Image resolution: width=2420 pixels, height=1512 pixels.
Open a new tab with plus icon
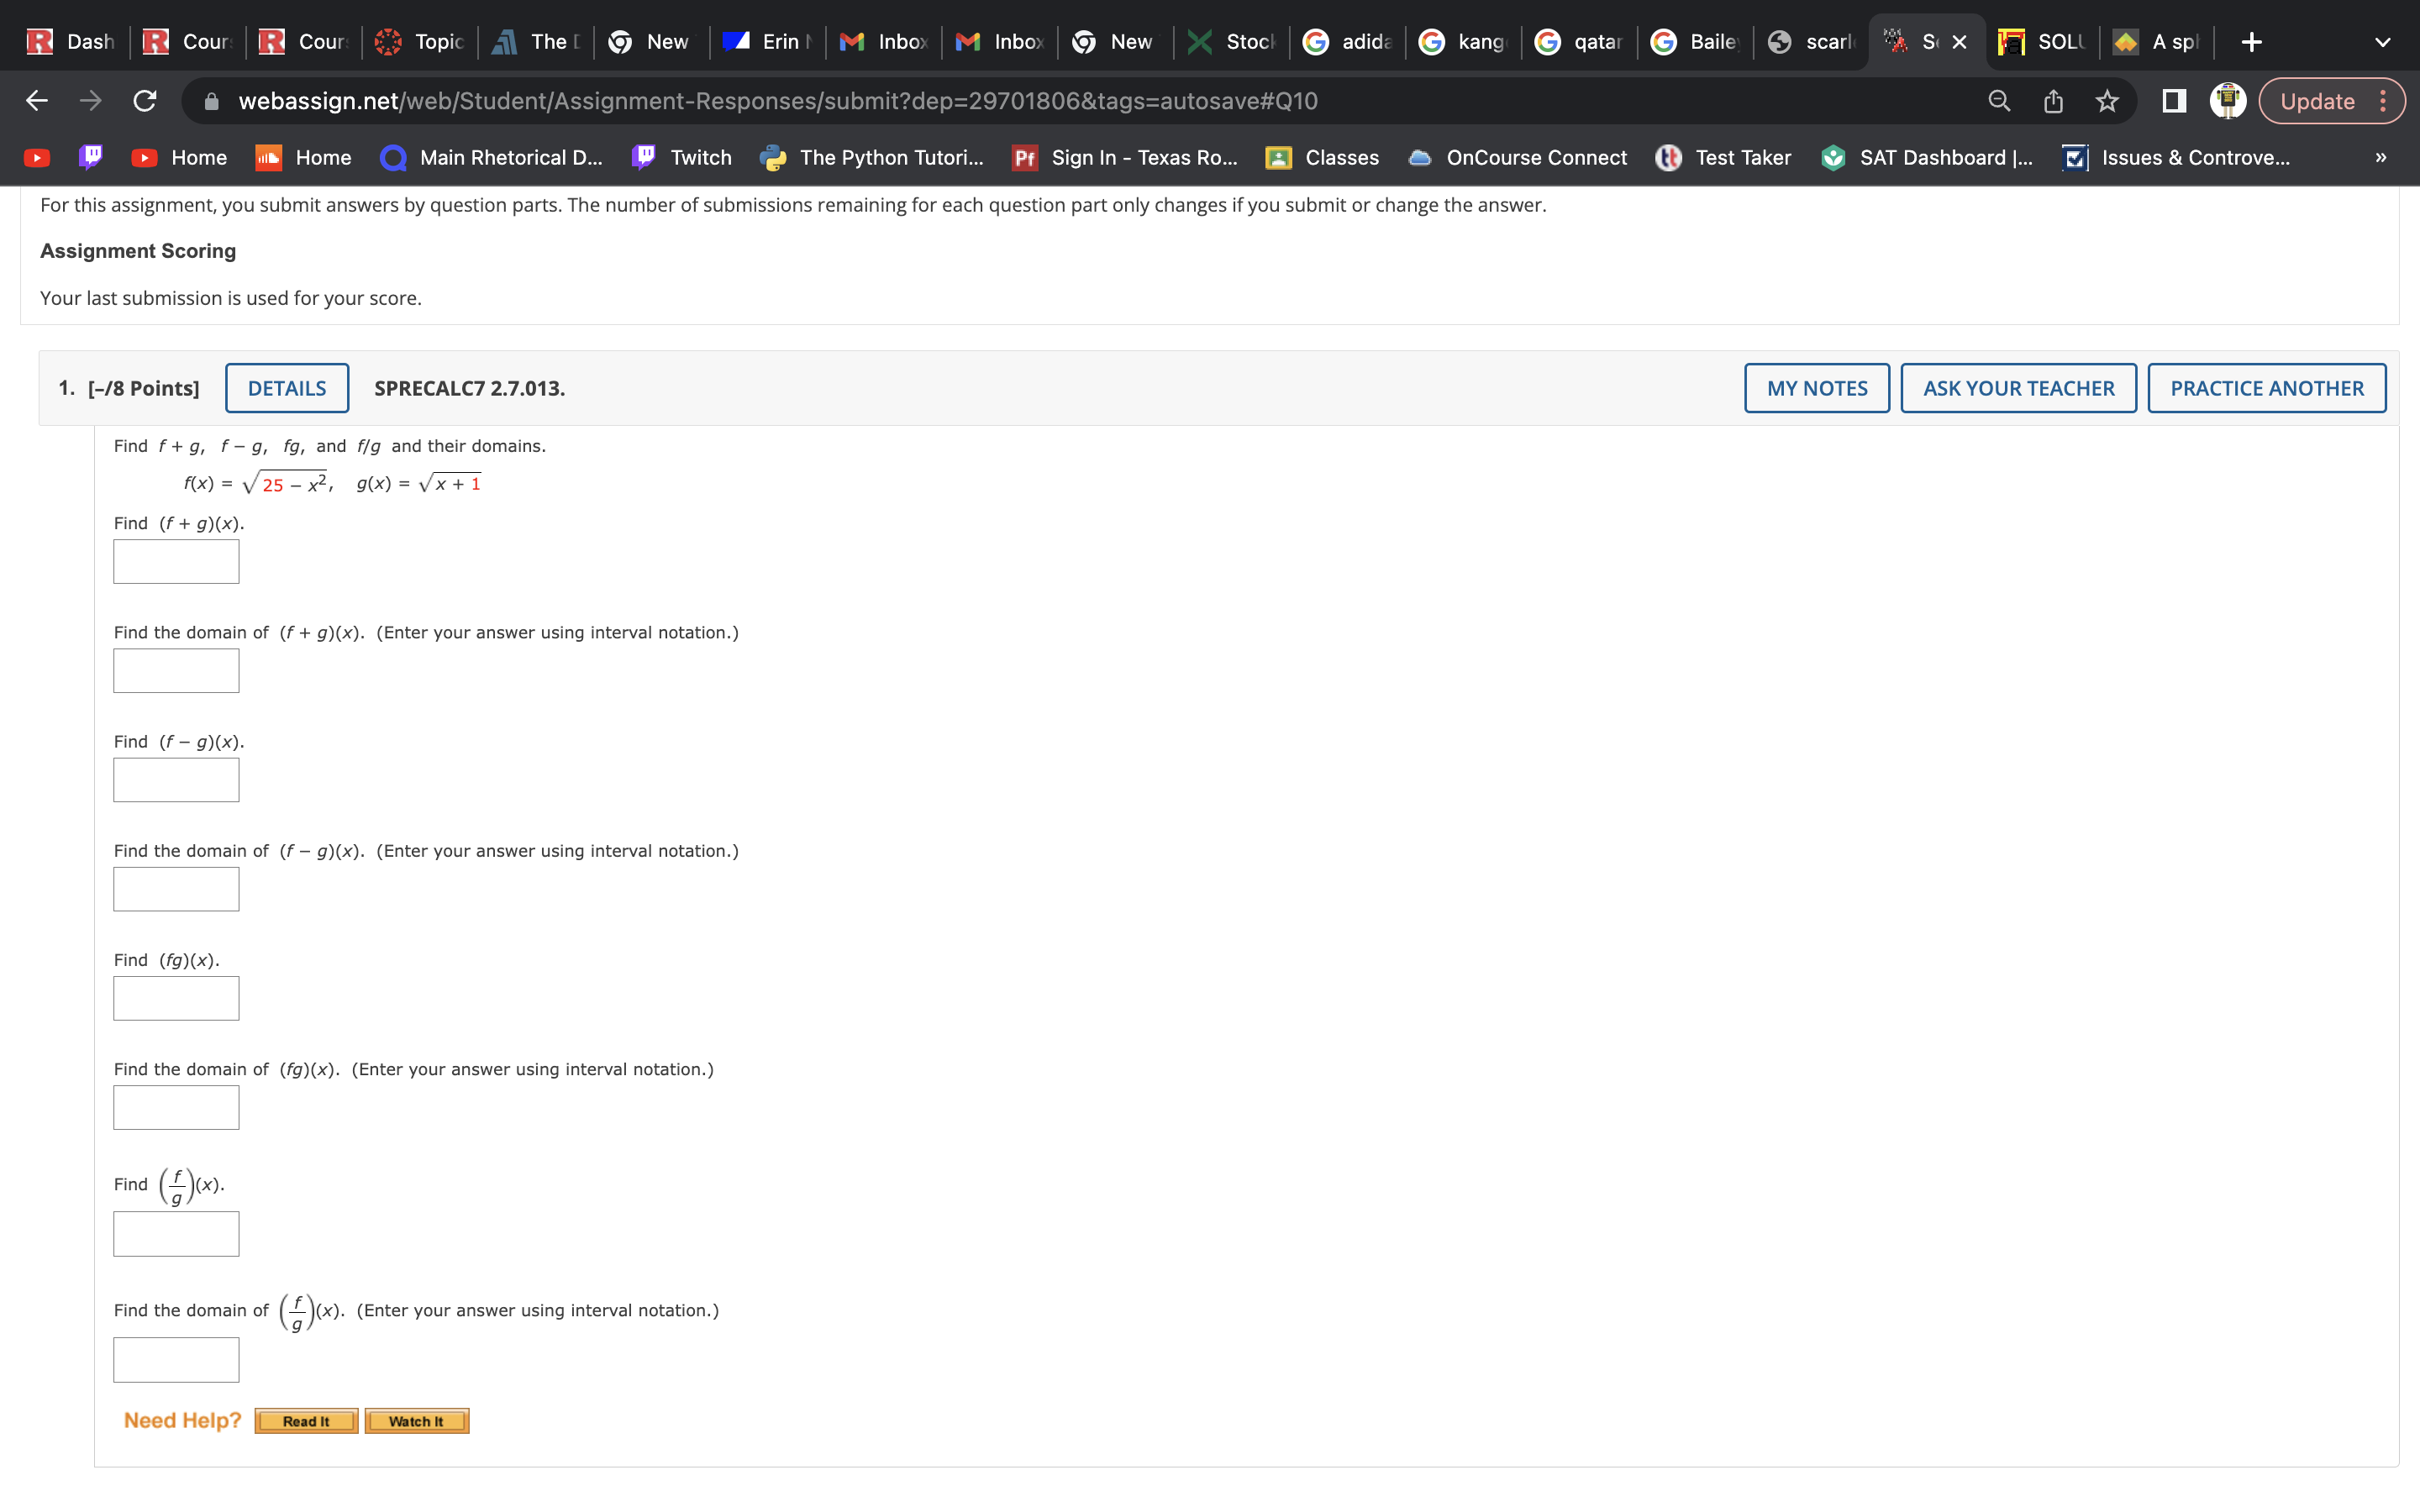tap(2251, 42)
